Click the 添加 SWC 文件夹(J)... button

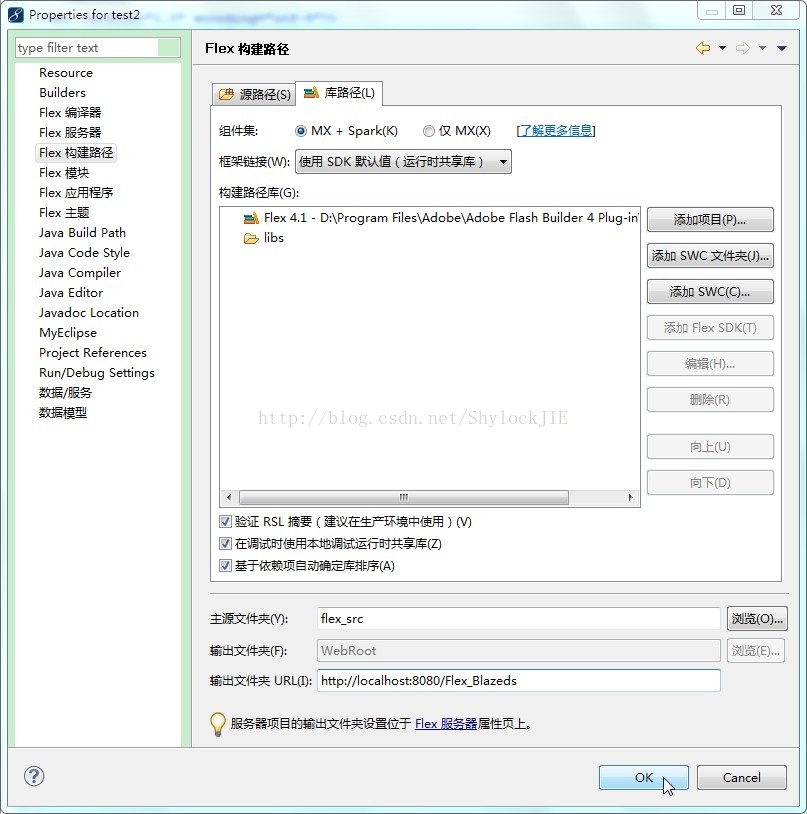710,255
